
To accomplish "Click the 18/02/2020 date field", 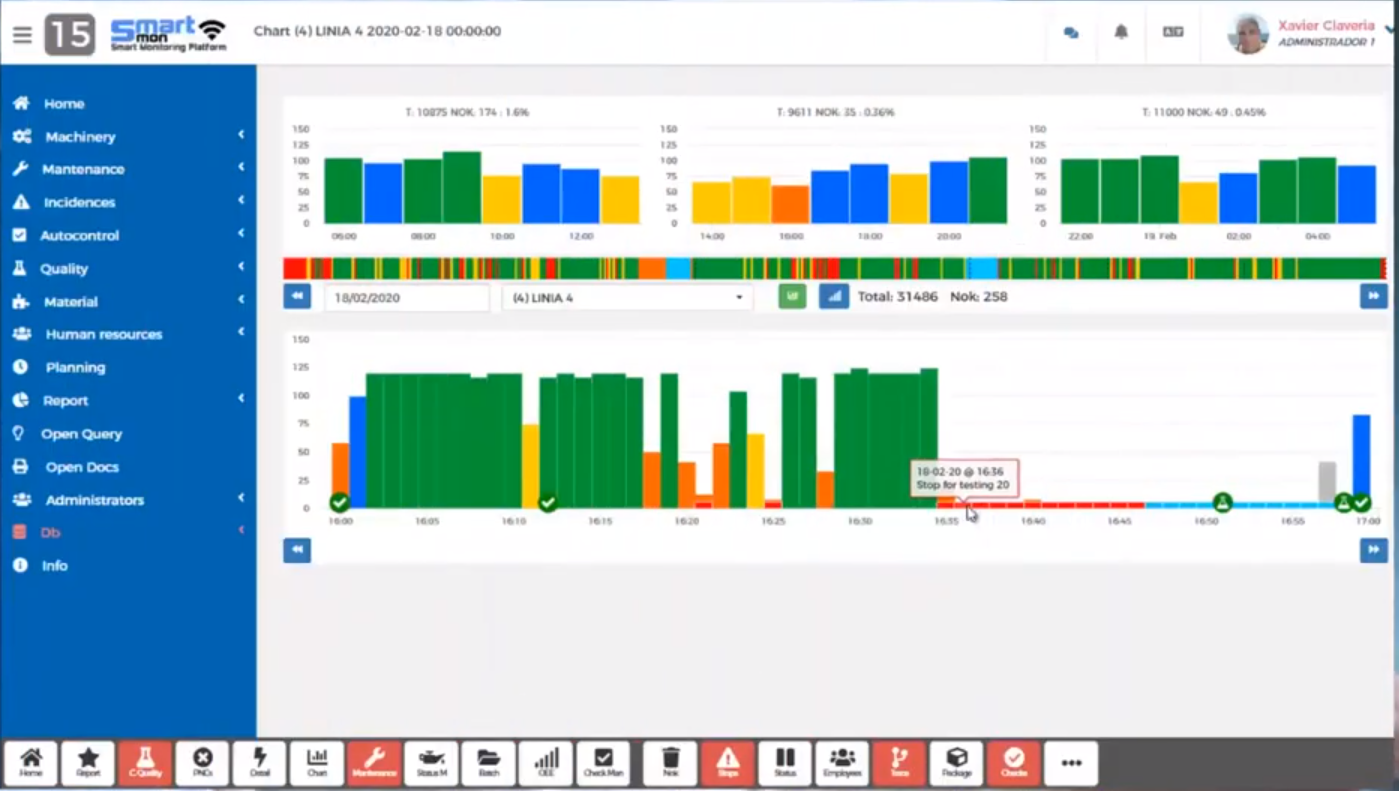I will point(406,298).
